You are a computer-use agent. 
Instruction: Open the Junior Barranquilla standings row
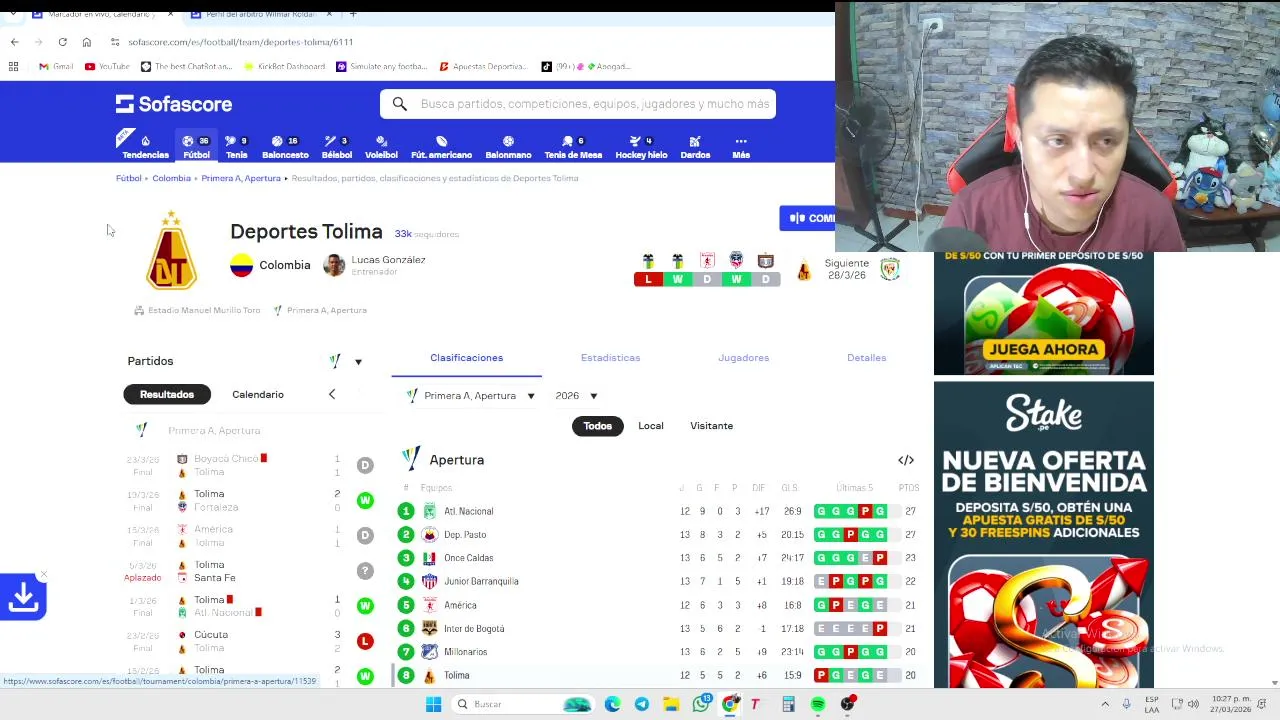click(659, 581)
